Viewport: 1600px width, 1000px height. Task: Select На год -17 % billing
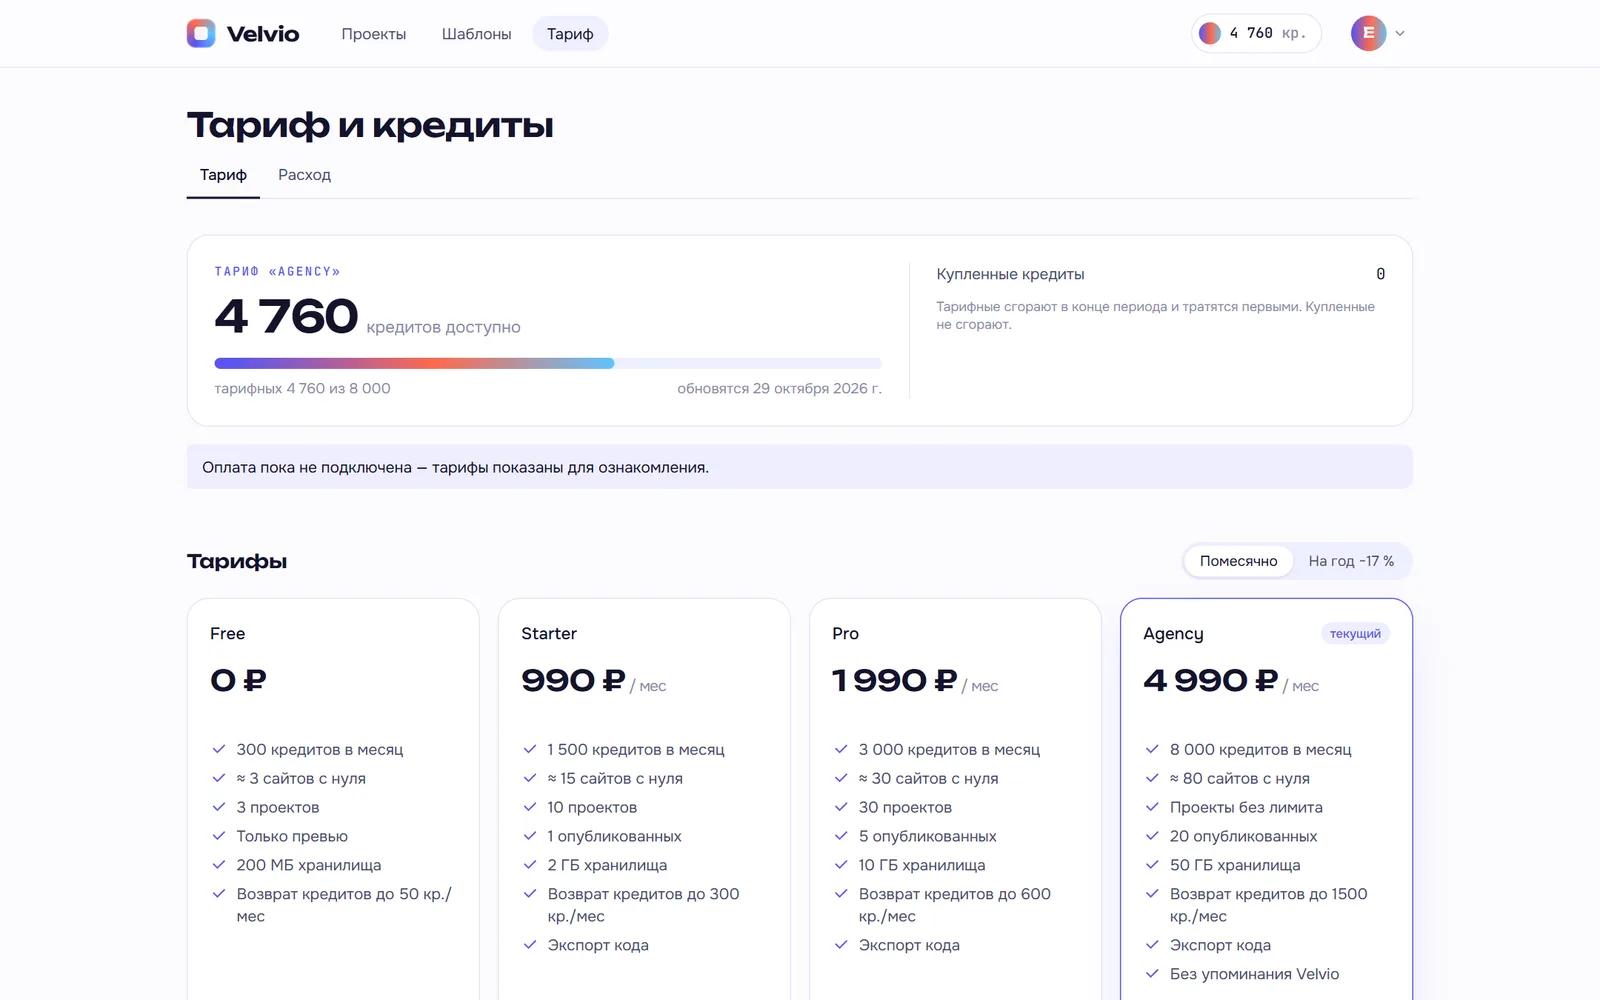point(1351,561)
